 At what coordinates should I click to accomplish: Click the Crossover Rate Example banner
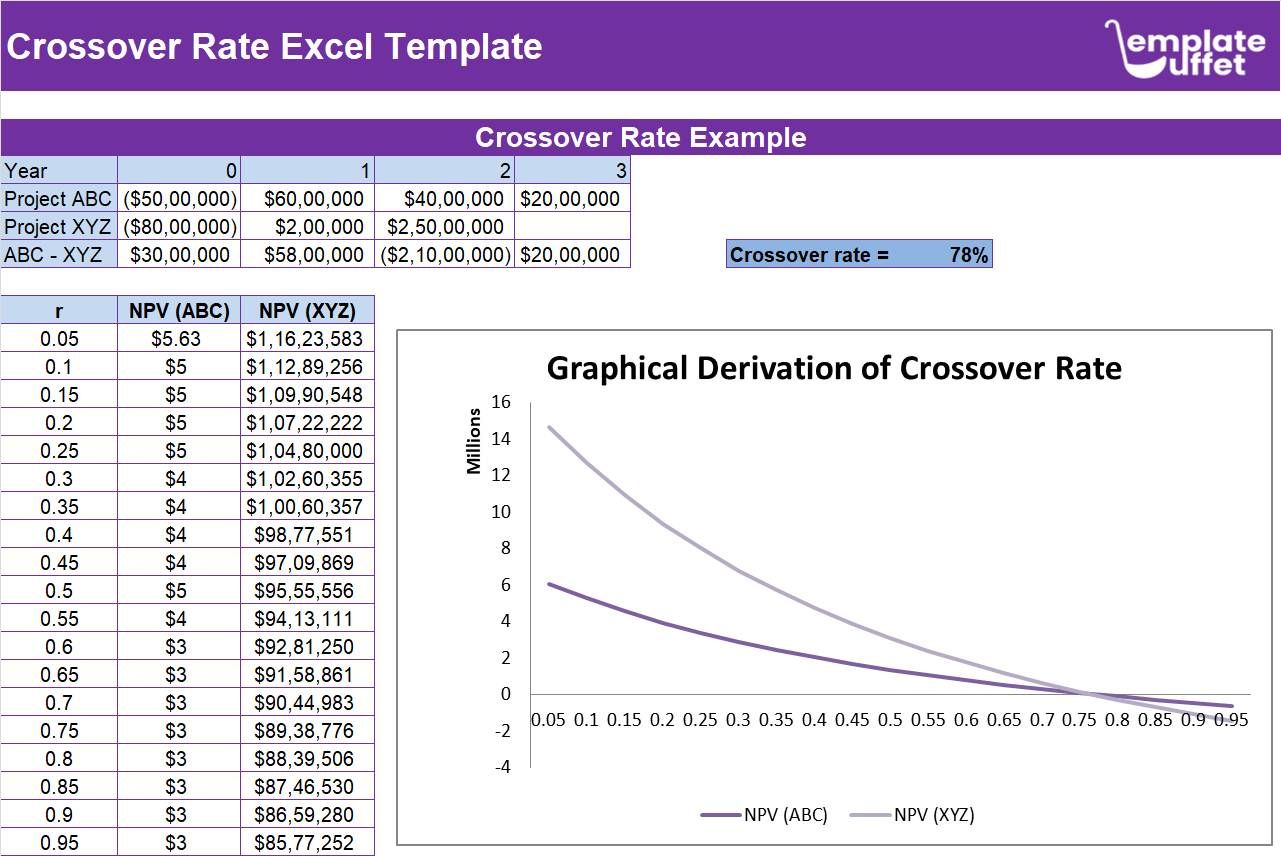tap(641, 138)
